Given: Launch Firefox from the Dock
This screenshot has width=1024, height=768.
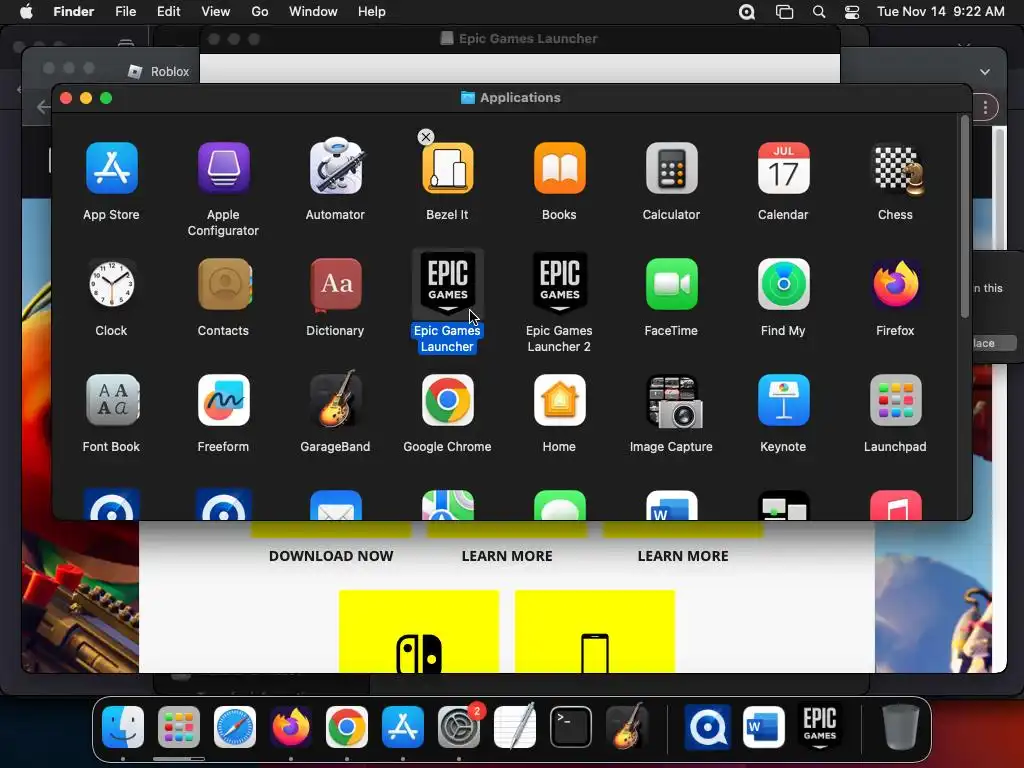Looking at the screenshot, I should pos(291,727).
